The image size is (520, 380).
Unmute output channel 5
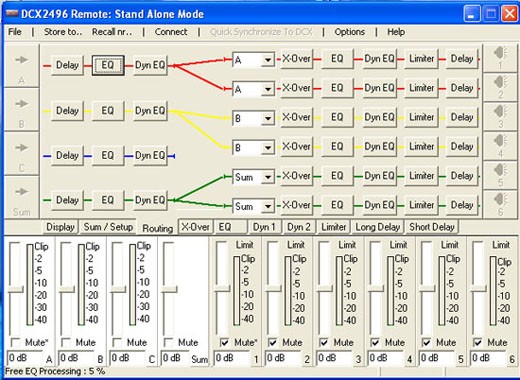426,342
